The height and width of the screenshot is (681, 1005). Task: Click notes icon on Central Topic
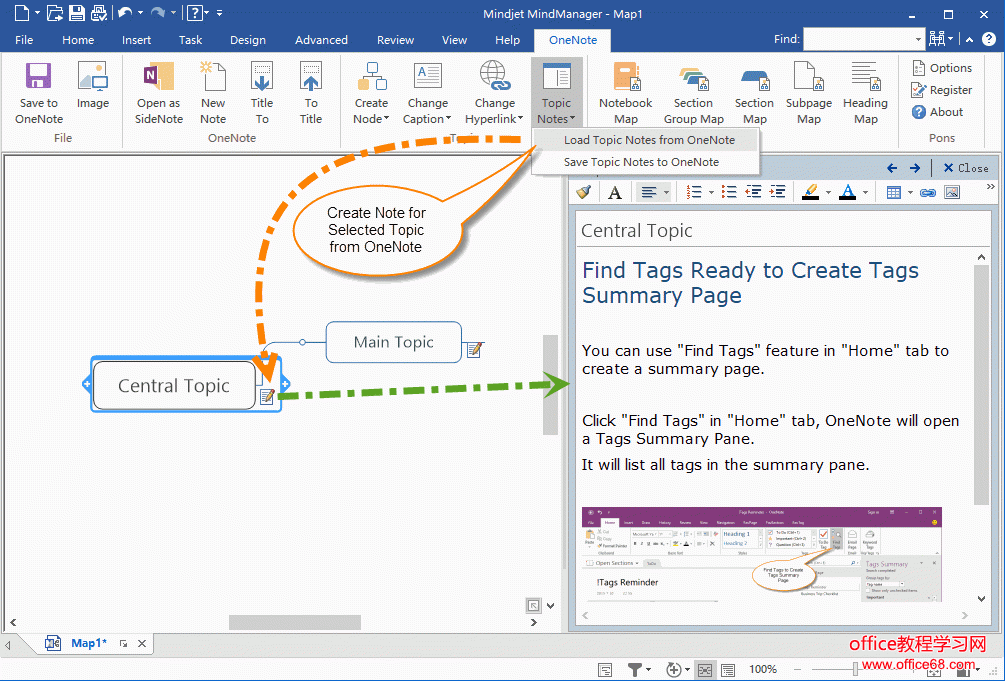[267, 396]
